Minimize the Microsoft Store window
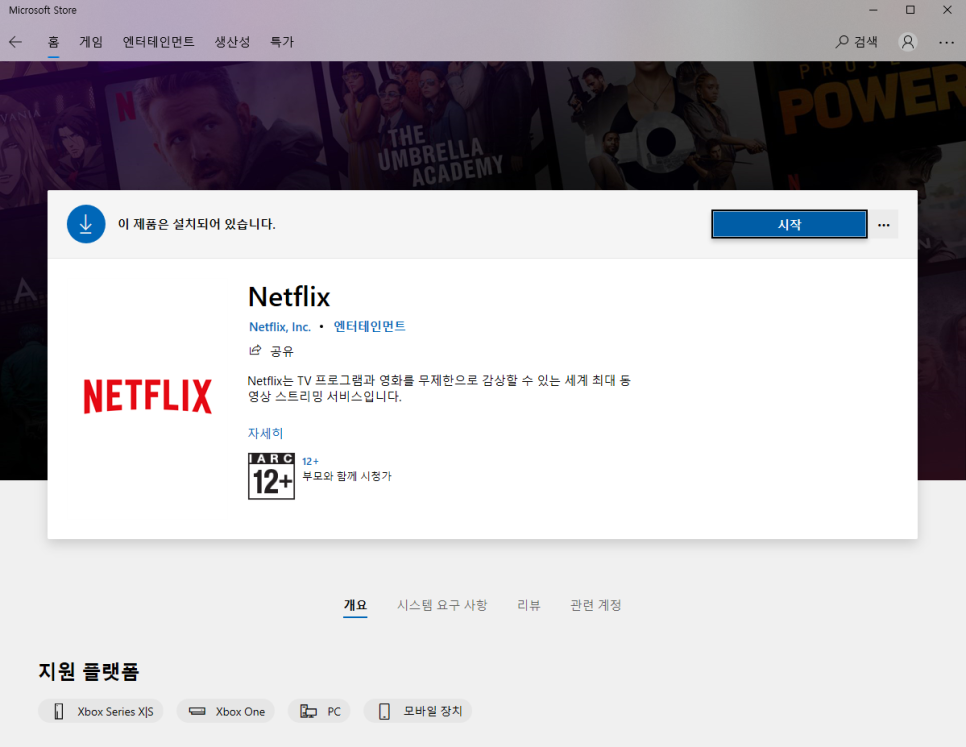 tap(873, 10)
